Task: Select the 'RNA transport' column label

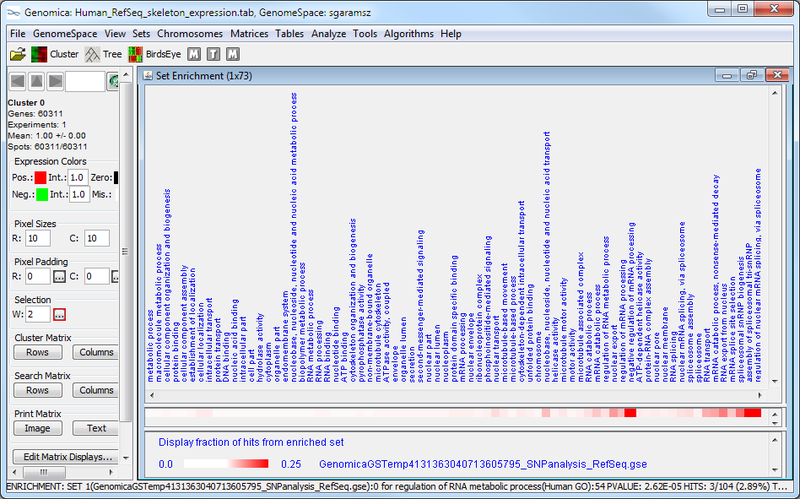Action: pos(707,355)
